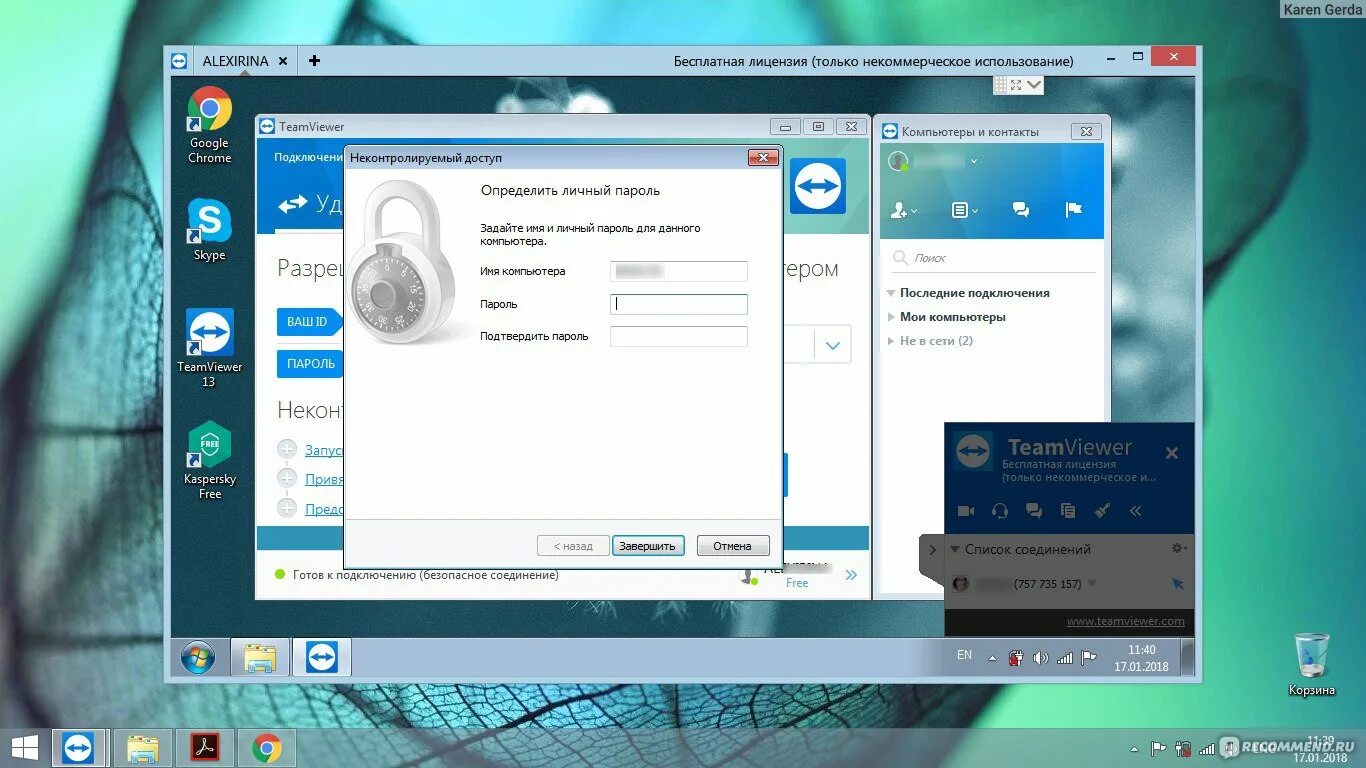The image size is (1366, 768).
Task: Click the flag notifications icon in contacts window
Action: pos(1074,210)
